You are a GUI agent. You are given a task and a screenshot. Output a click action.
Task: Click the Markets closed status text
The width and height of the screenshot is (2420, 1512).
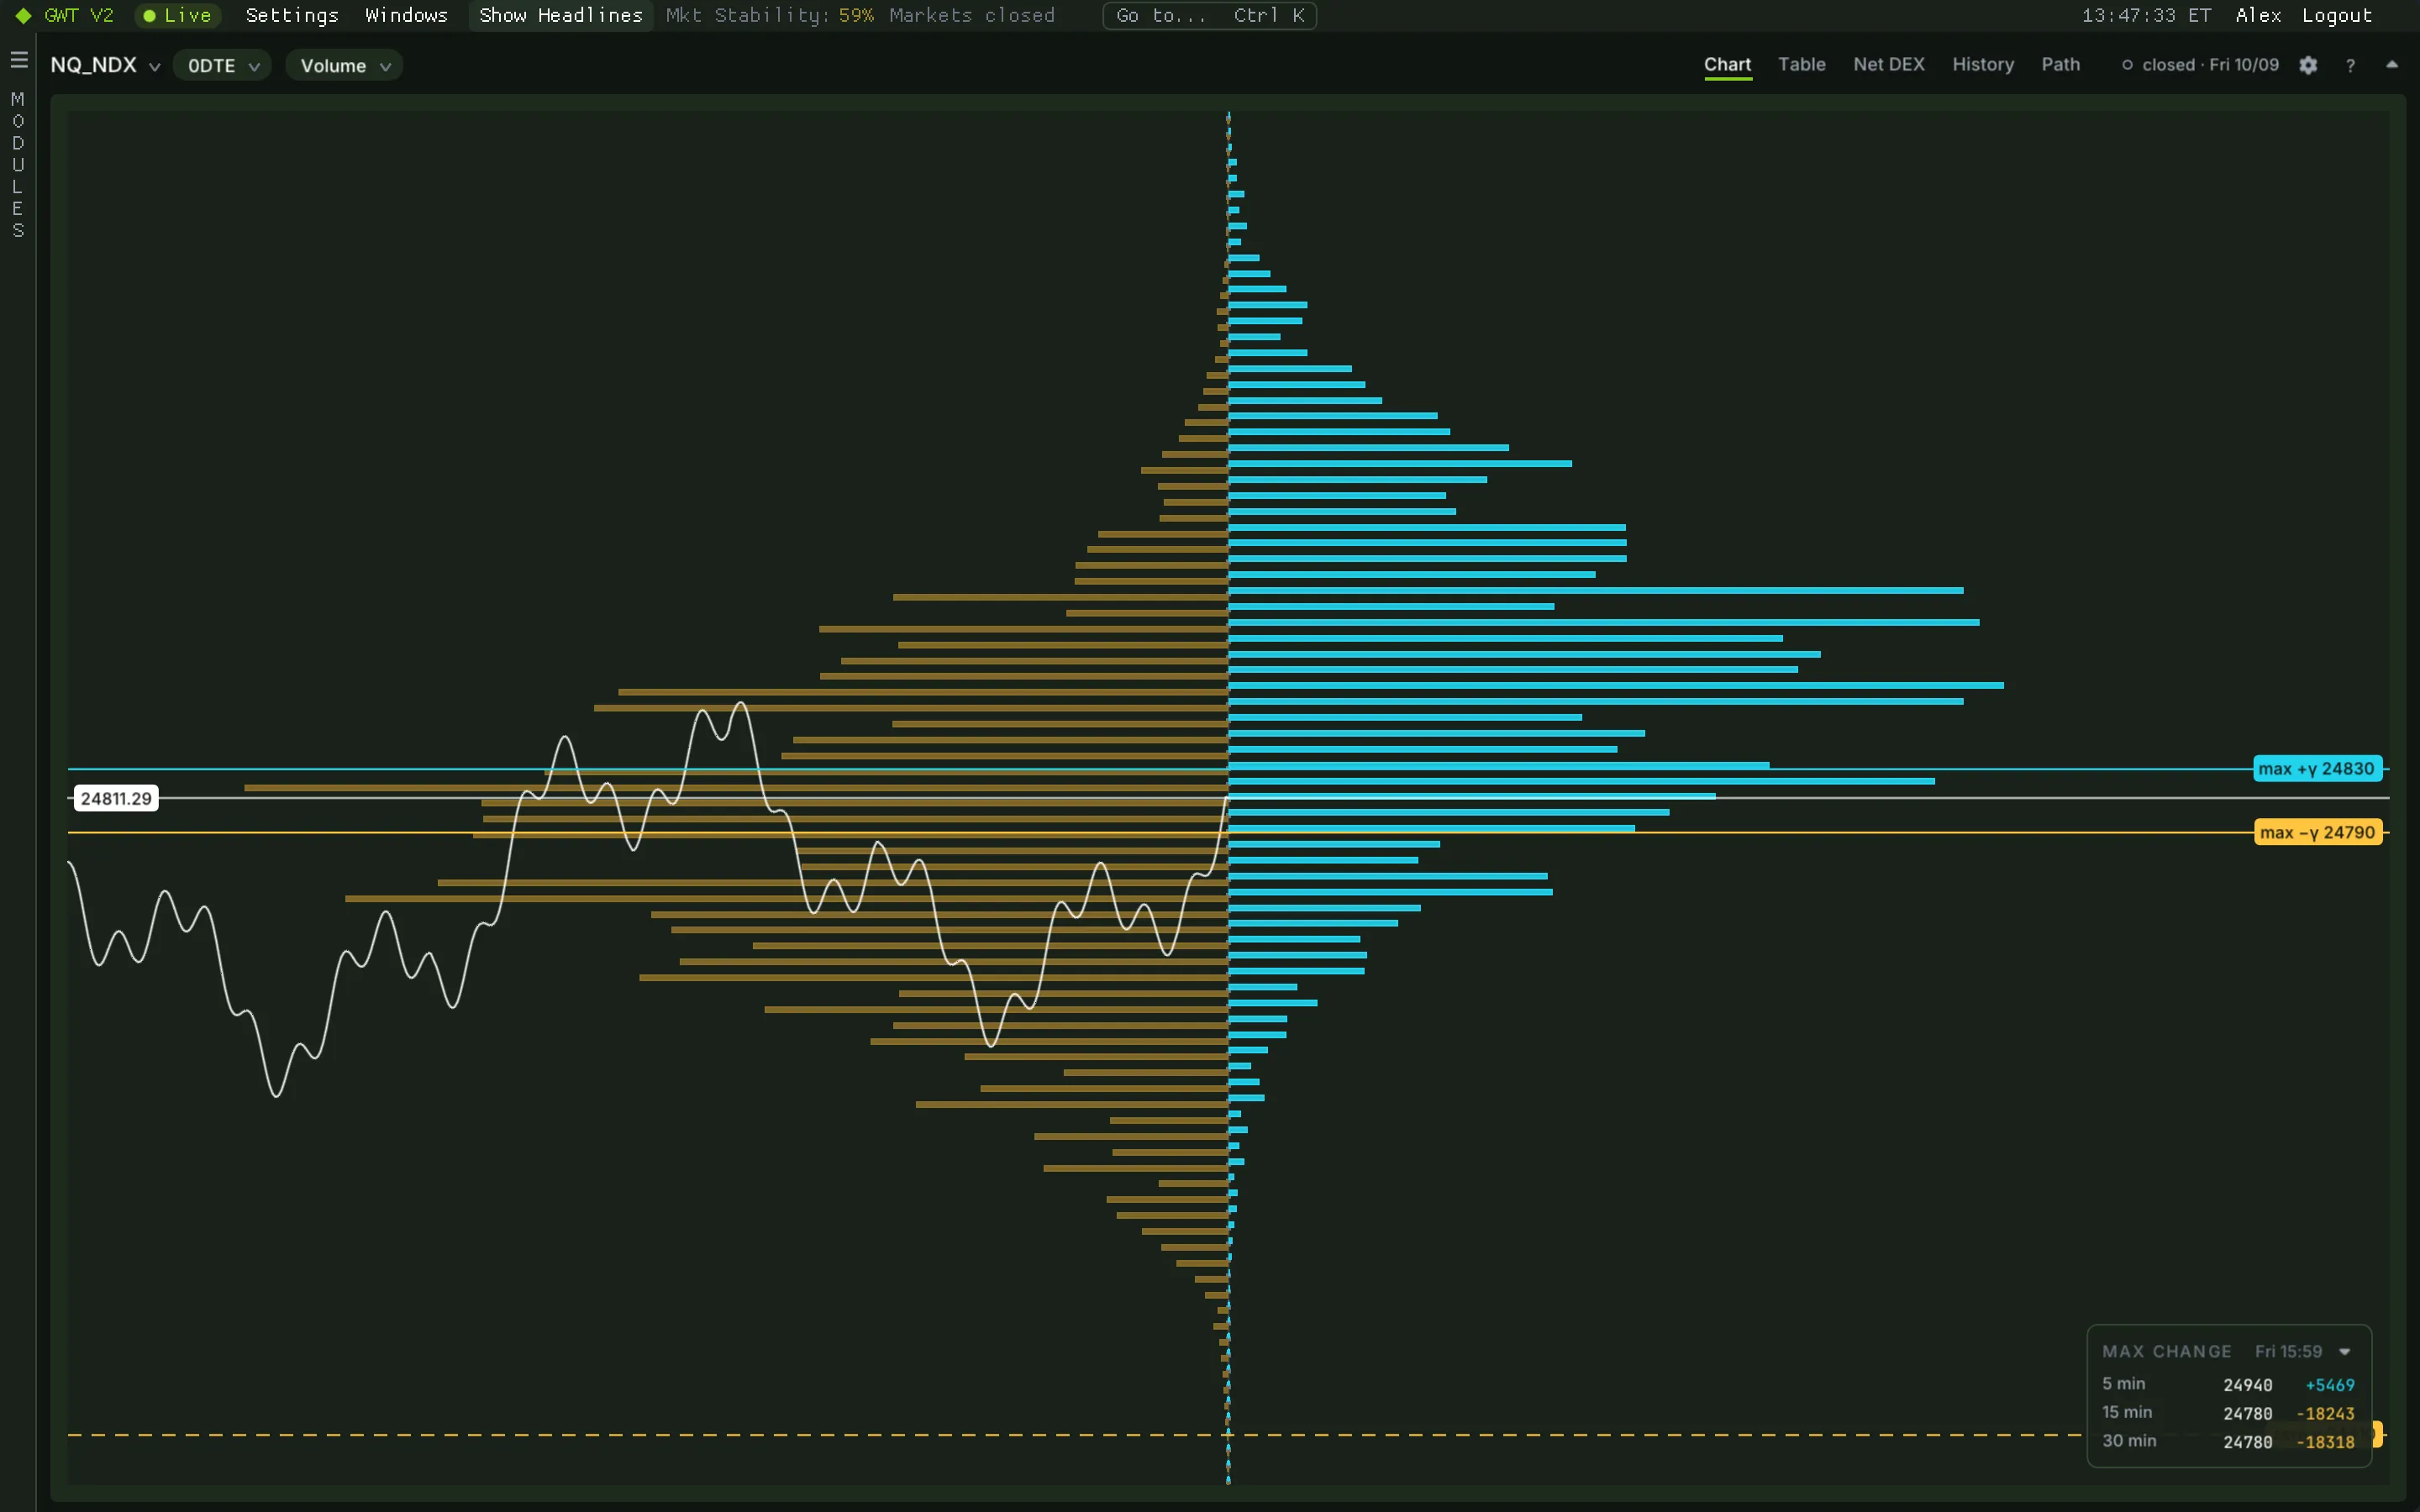coord(972,16)
